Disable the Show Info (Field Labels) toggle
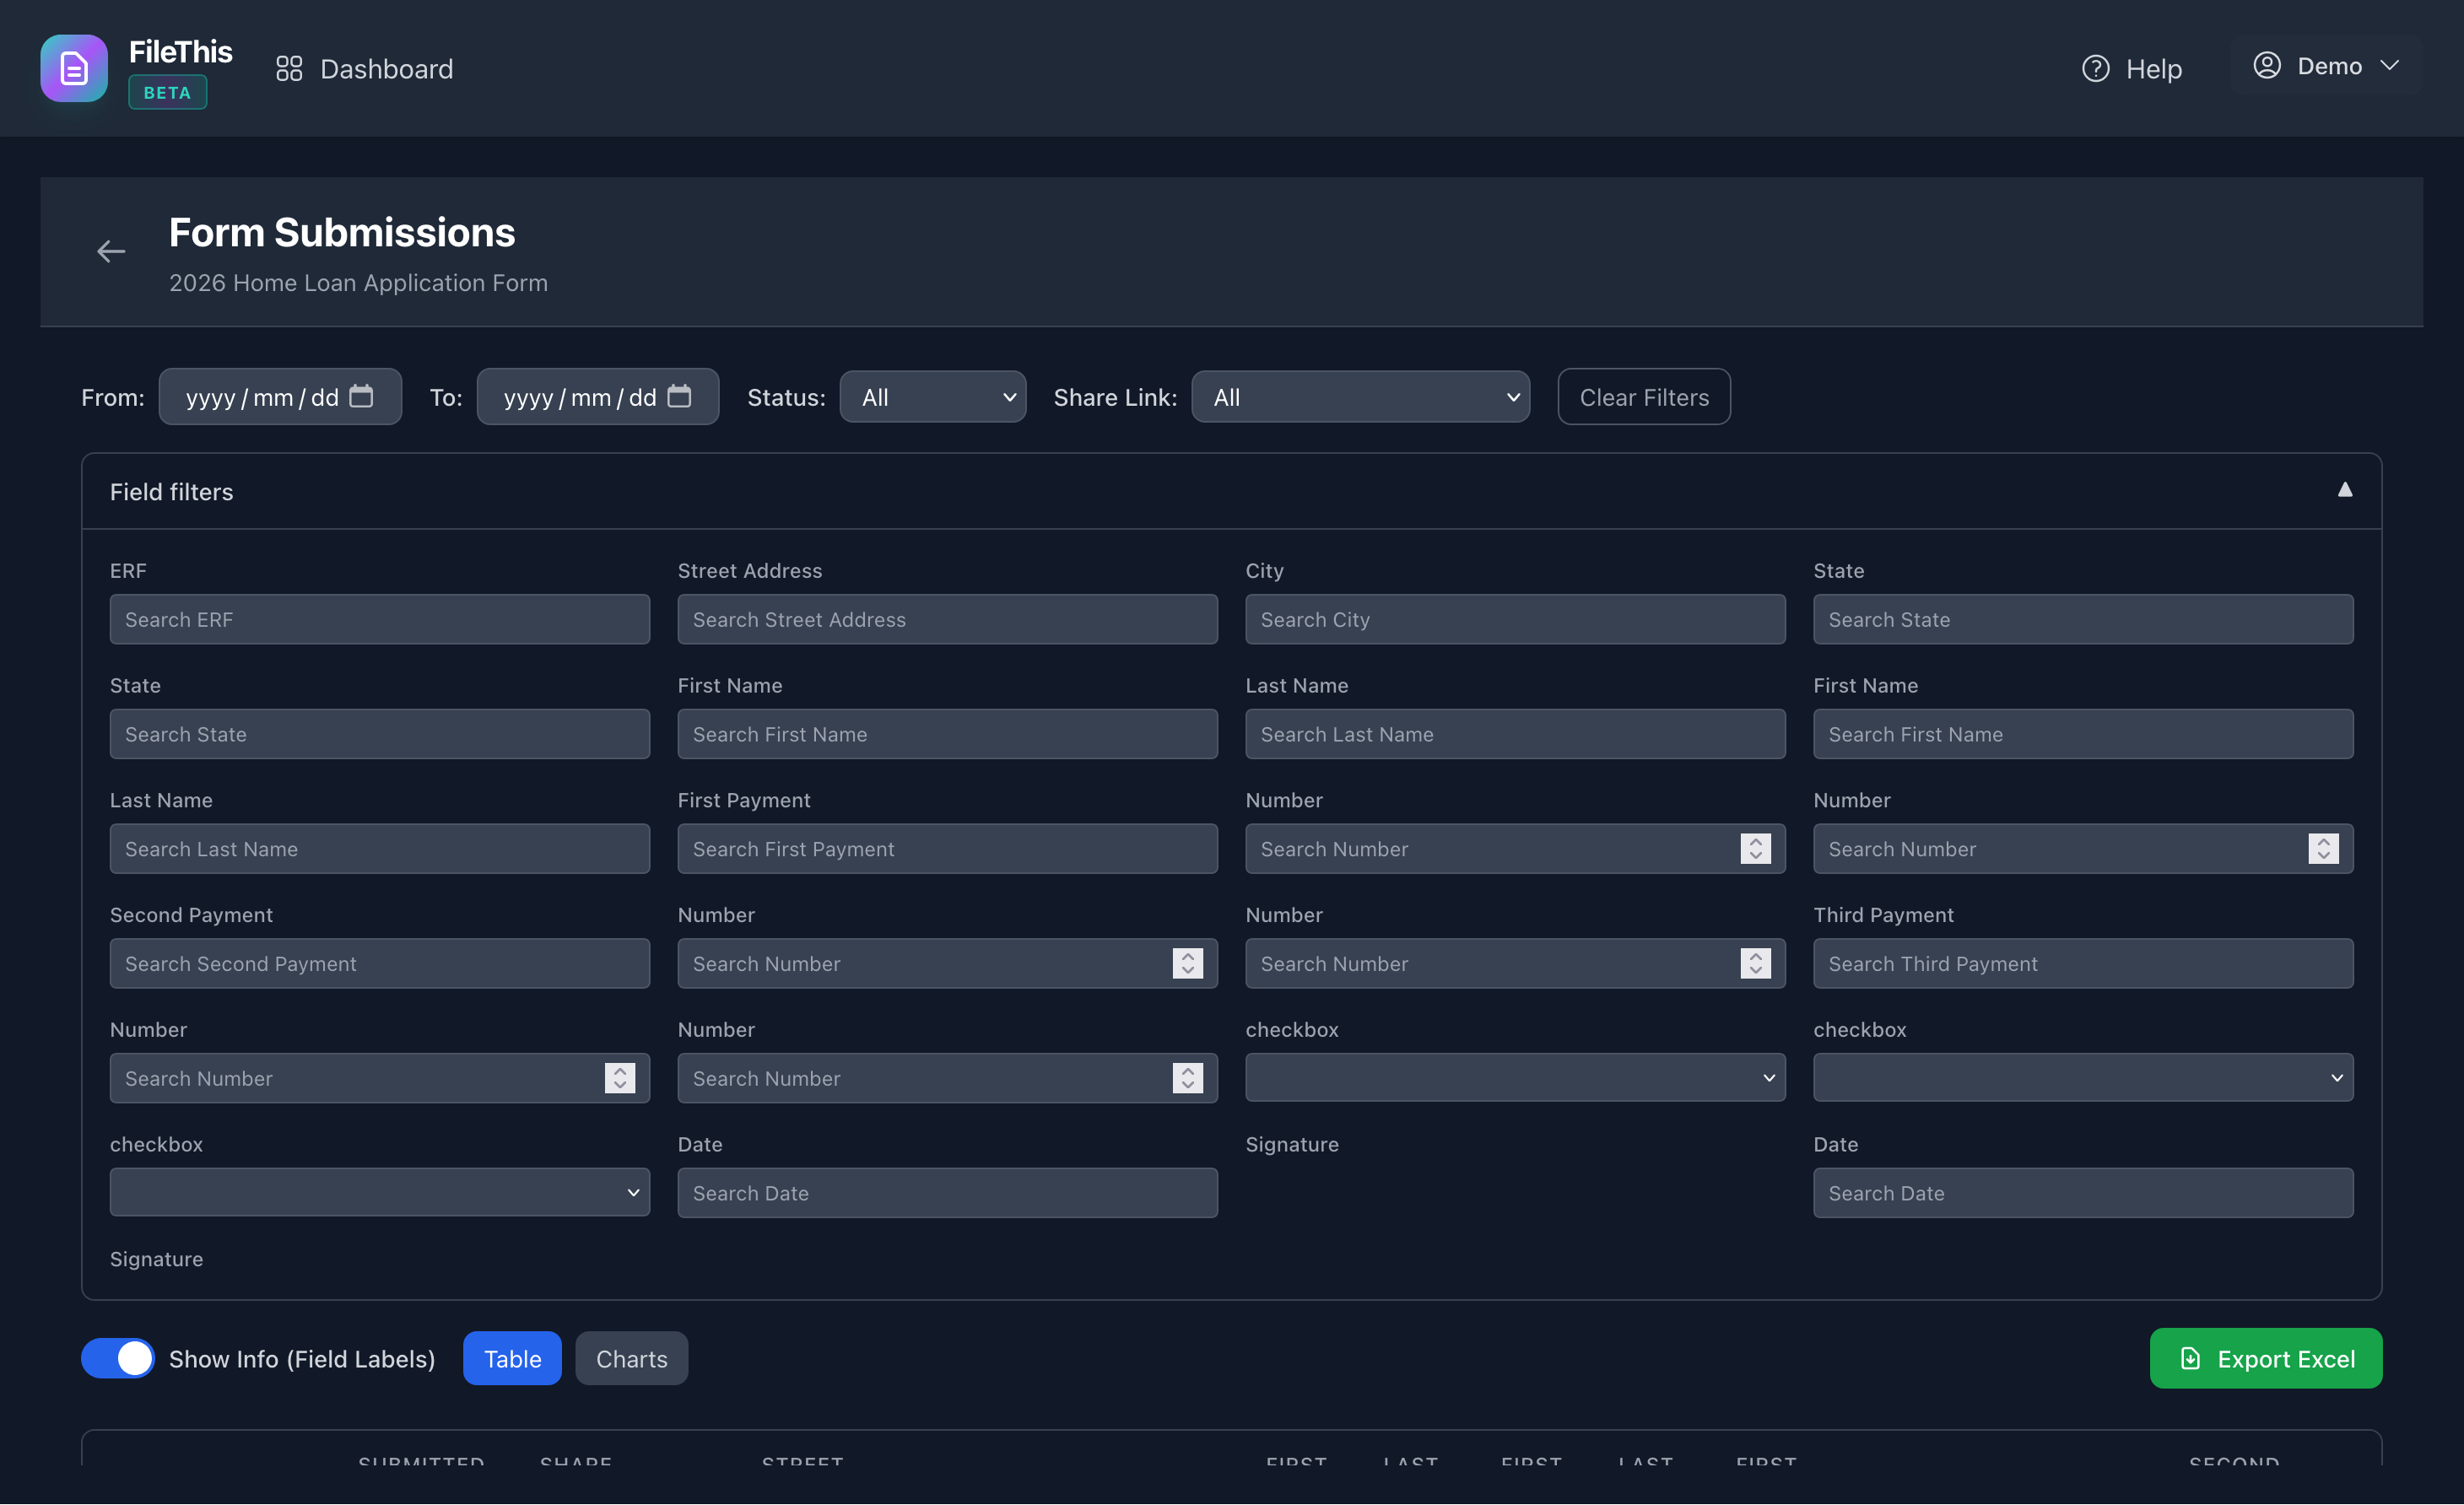Viewport: 2464px width, 1505px height. click(x=117, y=1358)
